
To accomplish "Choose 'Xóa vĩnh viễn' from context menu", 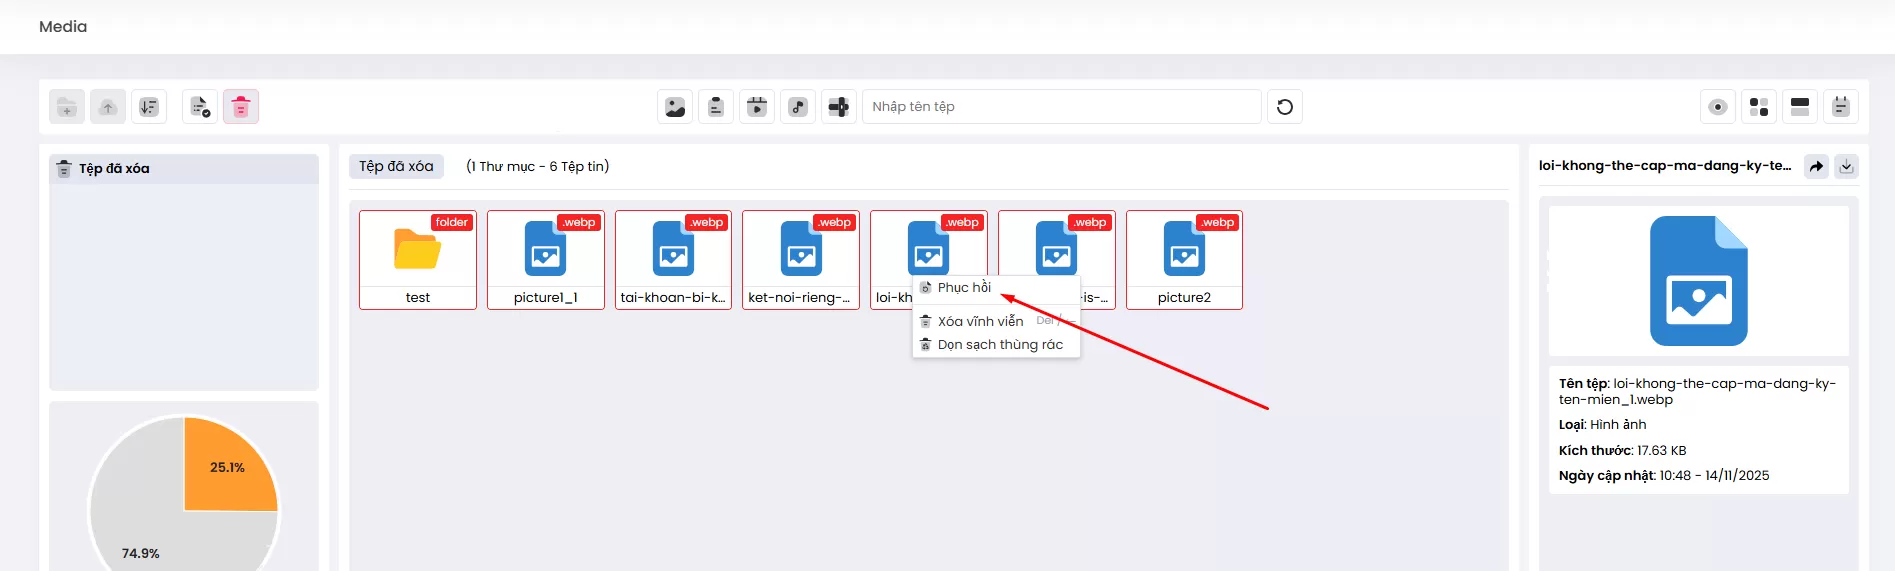I will click(x=980, y=321).
